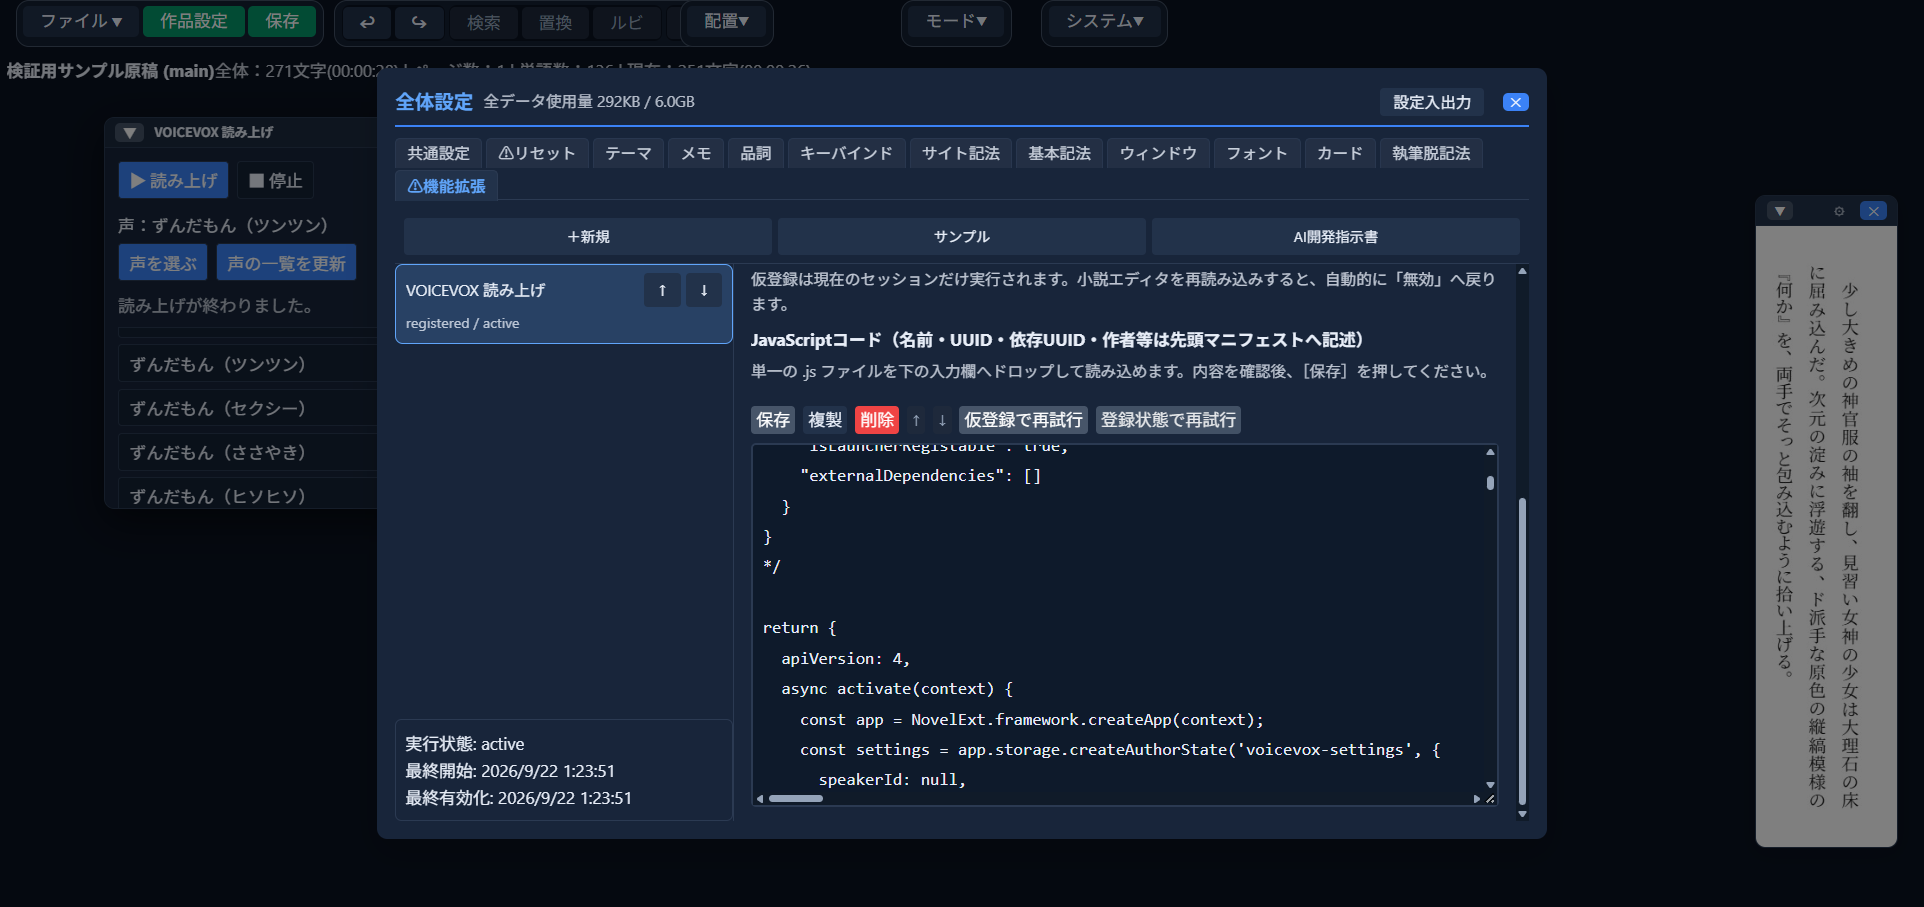Switch to メモ tab
1924x907 pixels.
(x=696, y=153)
